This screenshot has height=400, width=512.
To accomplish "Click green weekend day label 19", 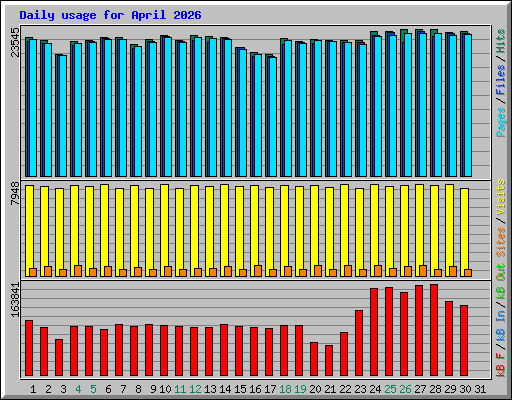I will click(x=300, y=389).
